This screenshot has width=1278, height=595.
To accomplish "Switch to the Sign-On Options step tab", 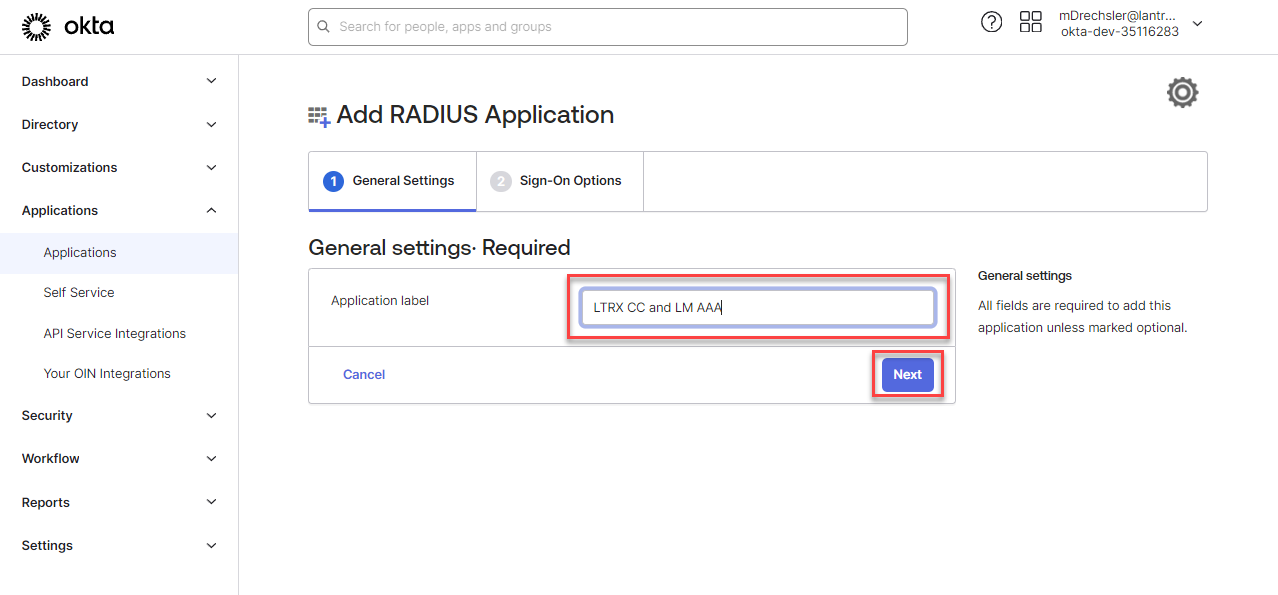I will [559, 181].
